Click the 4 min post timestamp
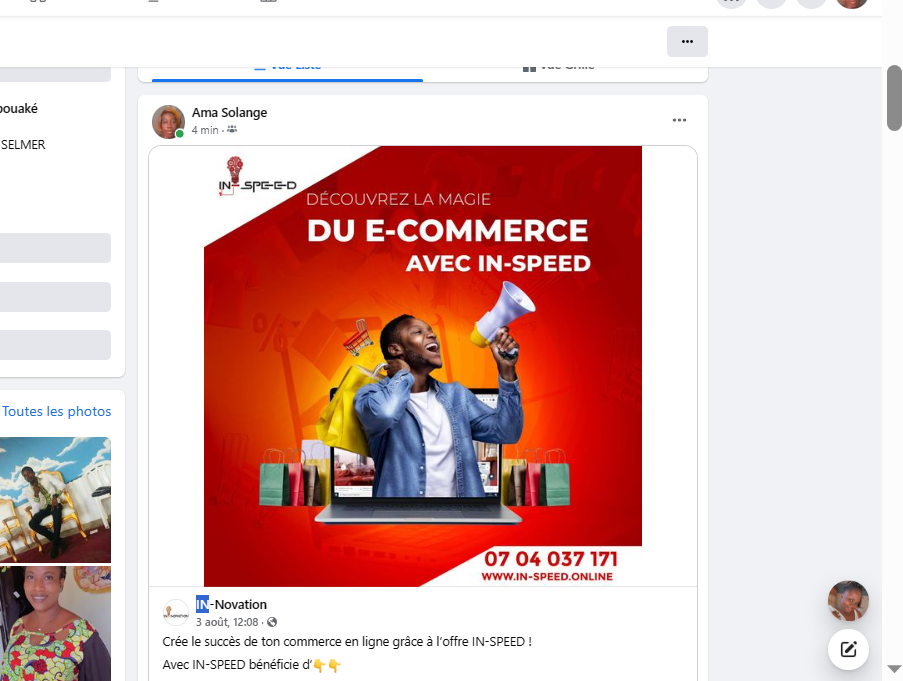The height and width of the screenshot is (681, 903). coord(205,130)
